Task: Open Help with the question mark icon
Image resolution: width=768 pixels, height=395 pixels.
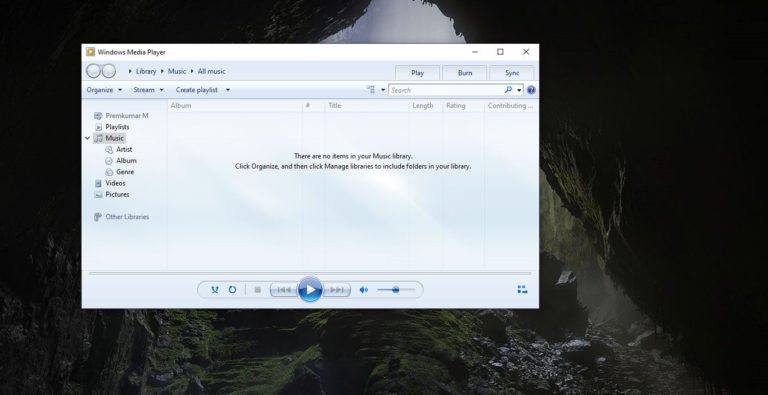Action: point(531,90)
